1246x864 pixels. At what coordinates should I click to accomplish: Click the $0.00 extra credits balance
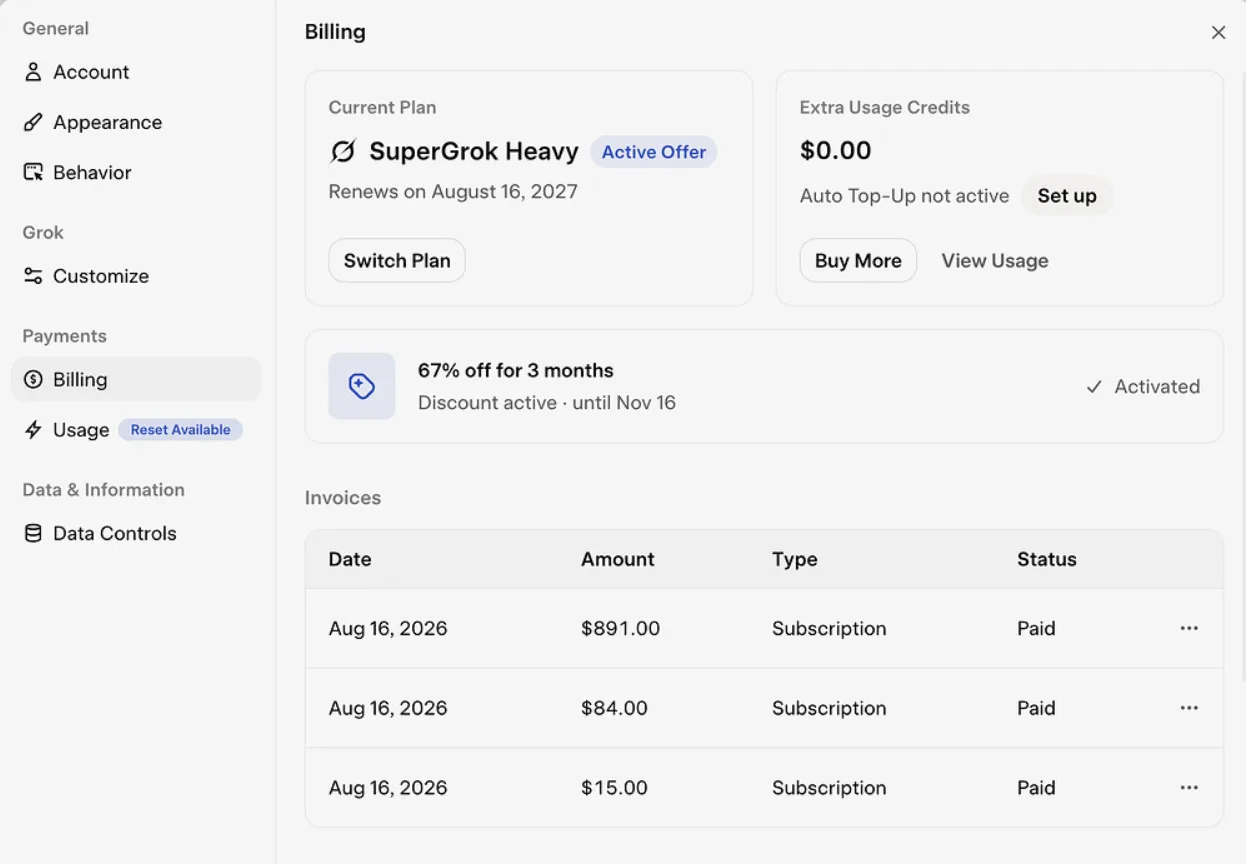click(x=836, y=151)
